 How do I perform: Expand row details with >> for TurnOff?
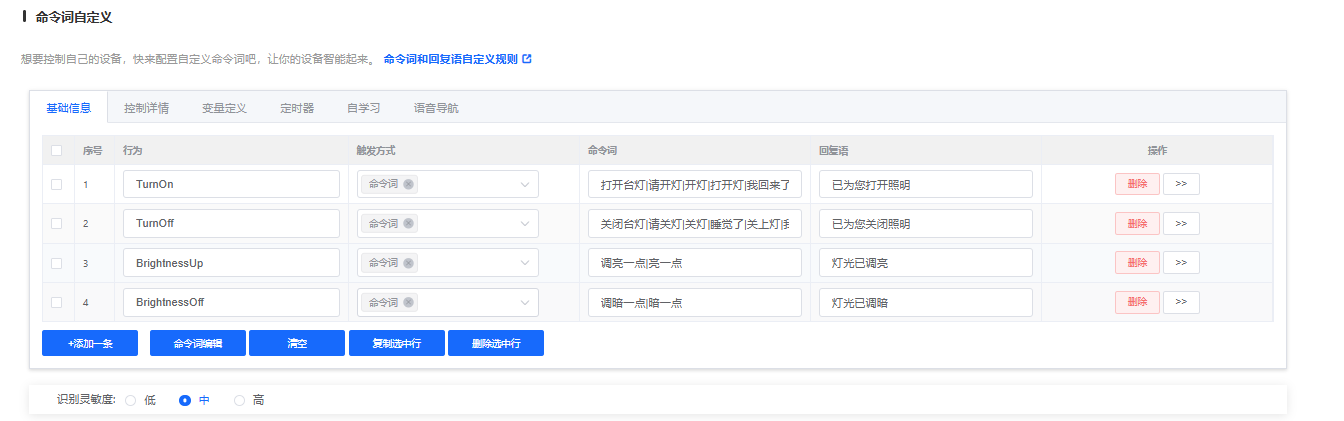(x=1181, y=223)
